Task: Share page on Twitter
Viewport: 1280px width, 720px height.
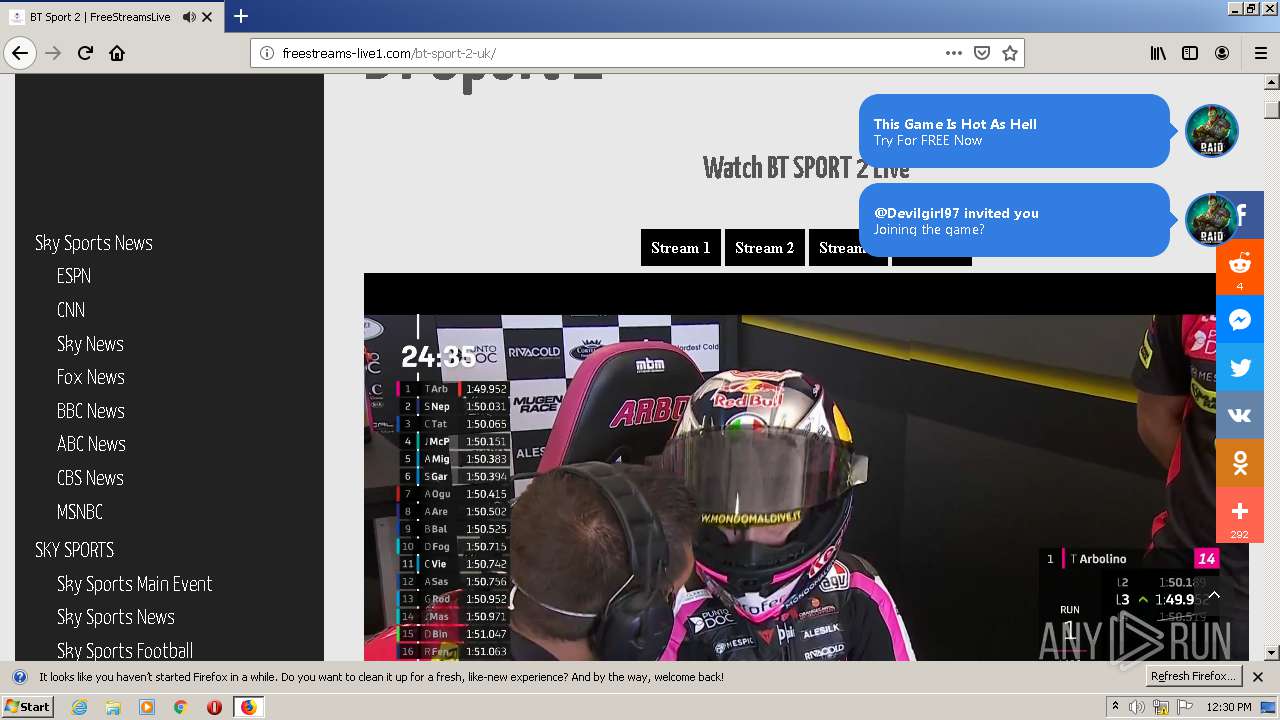Action: [x=1240, y=368]
